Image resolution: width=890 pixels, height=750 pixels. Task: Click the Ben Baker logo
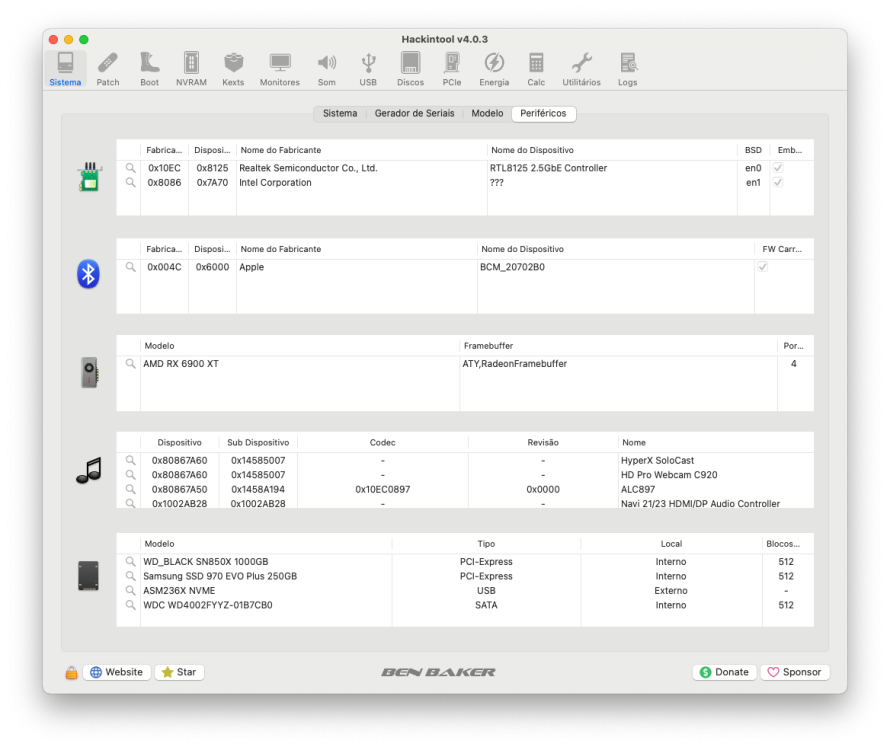click(x=438, y=672)
